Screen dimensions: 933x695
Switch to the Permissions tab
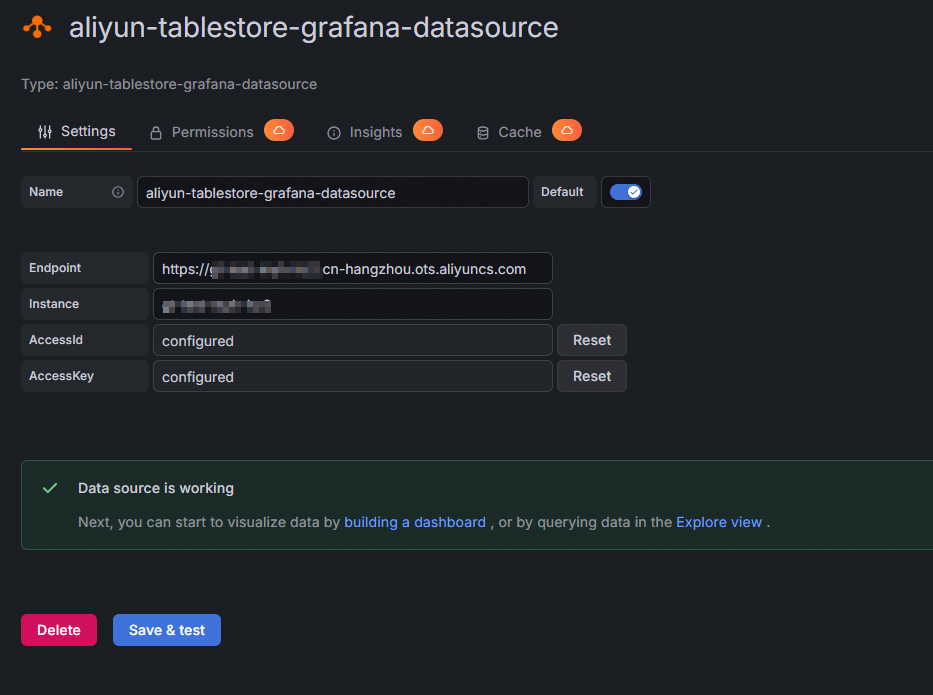(212, 132)
